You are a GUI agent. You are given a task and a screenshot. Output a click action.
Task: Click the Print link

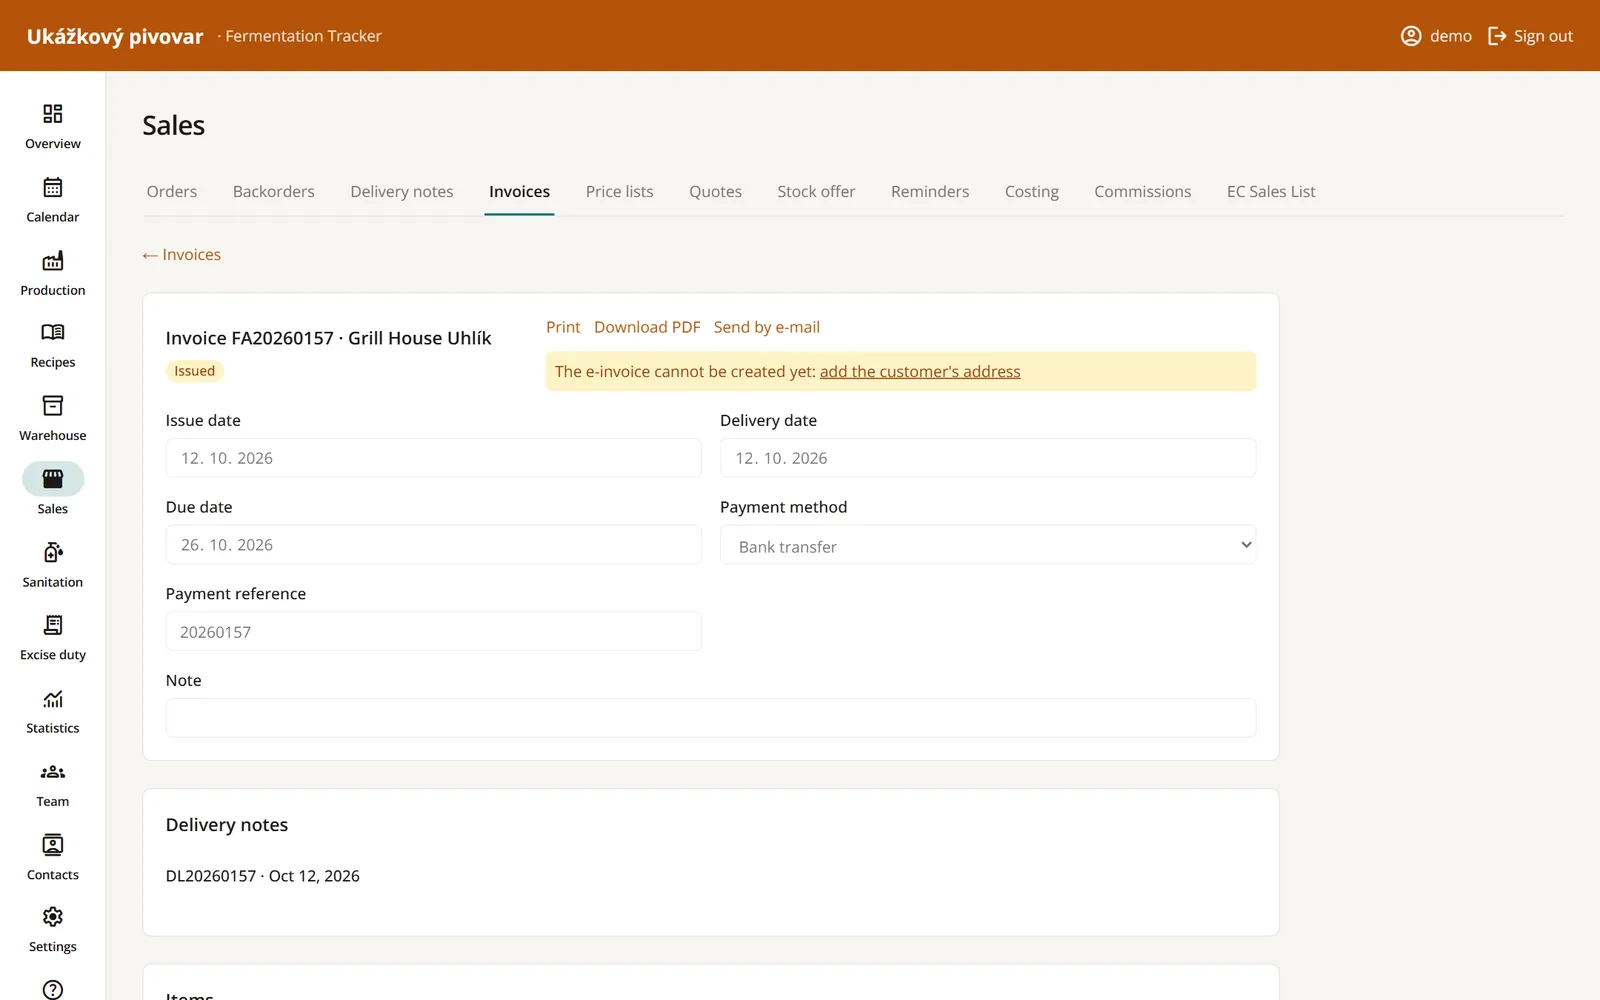click(x=563, y=327)
